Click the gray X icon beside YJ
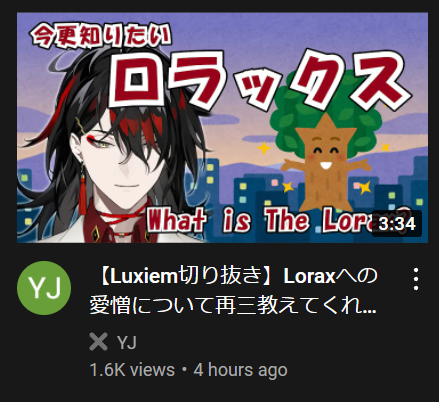 click(98, 342)
